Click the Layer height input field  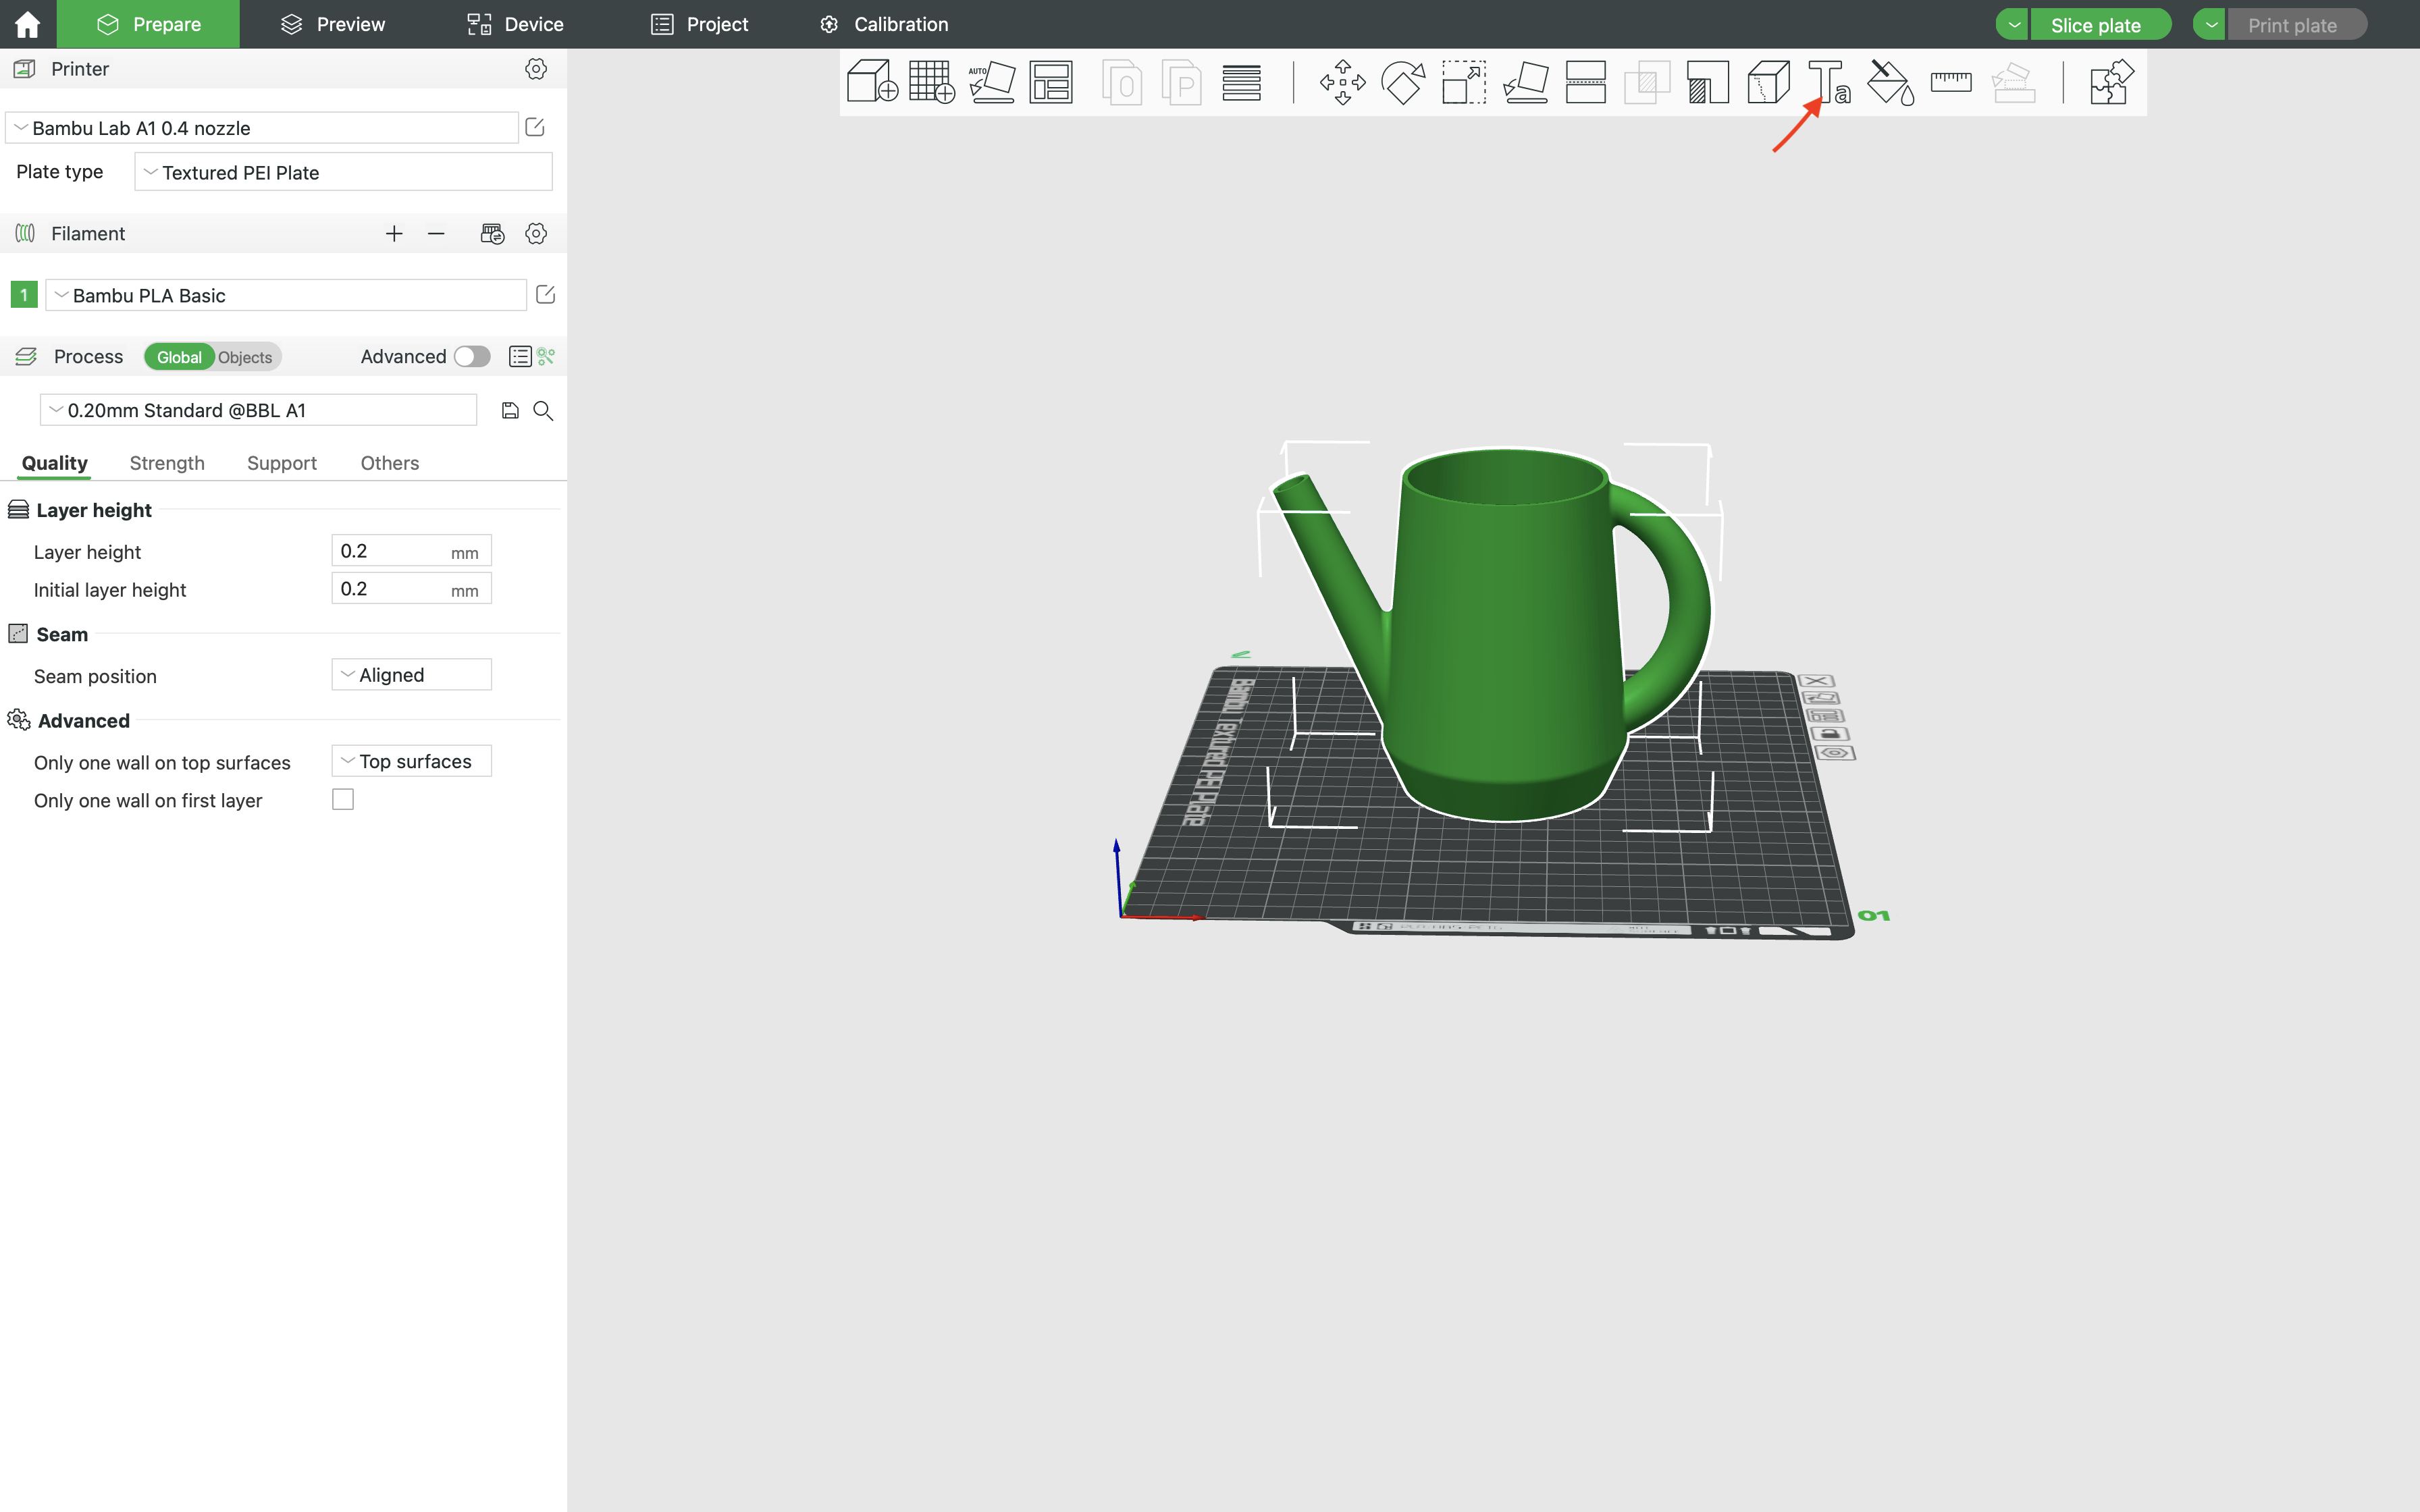pos(390,551)
